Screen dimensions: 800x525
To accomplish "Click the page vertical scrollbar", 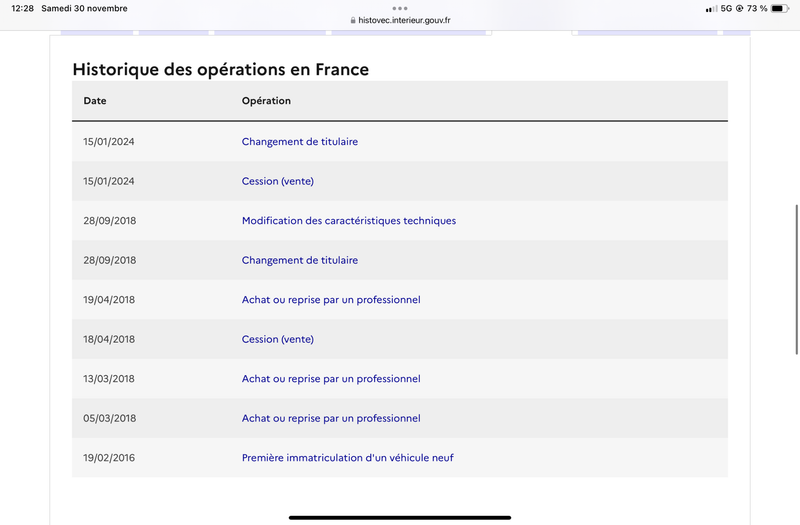I will coord(796,279).
